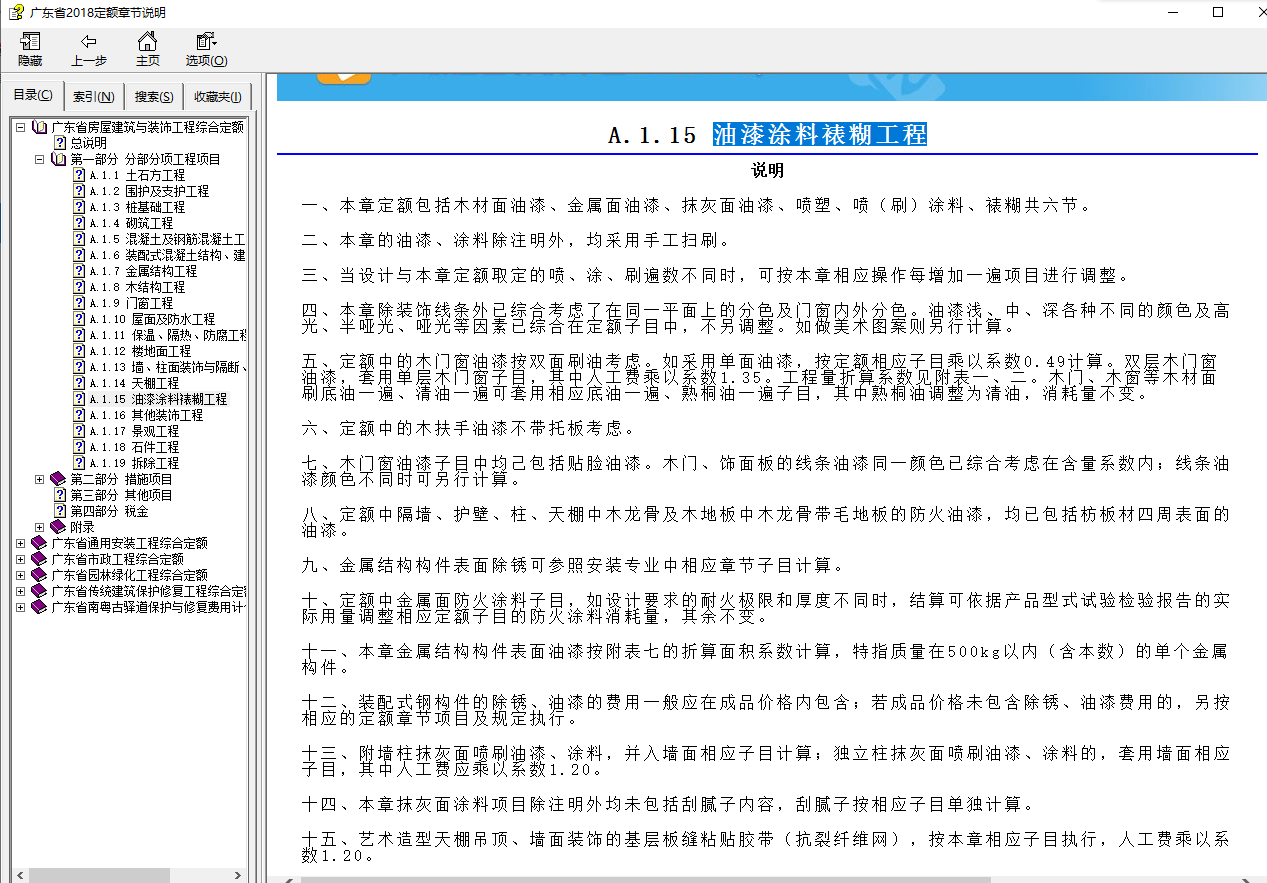Viewport: 1267px width, 883px height.
Task: Click the content heading 油漆涂料裱糊工程
Action: (820, 135)
